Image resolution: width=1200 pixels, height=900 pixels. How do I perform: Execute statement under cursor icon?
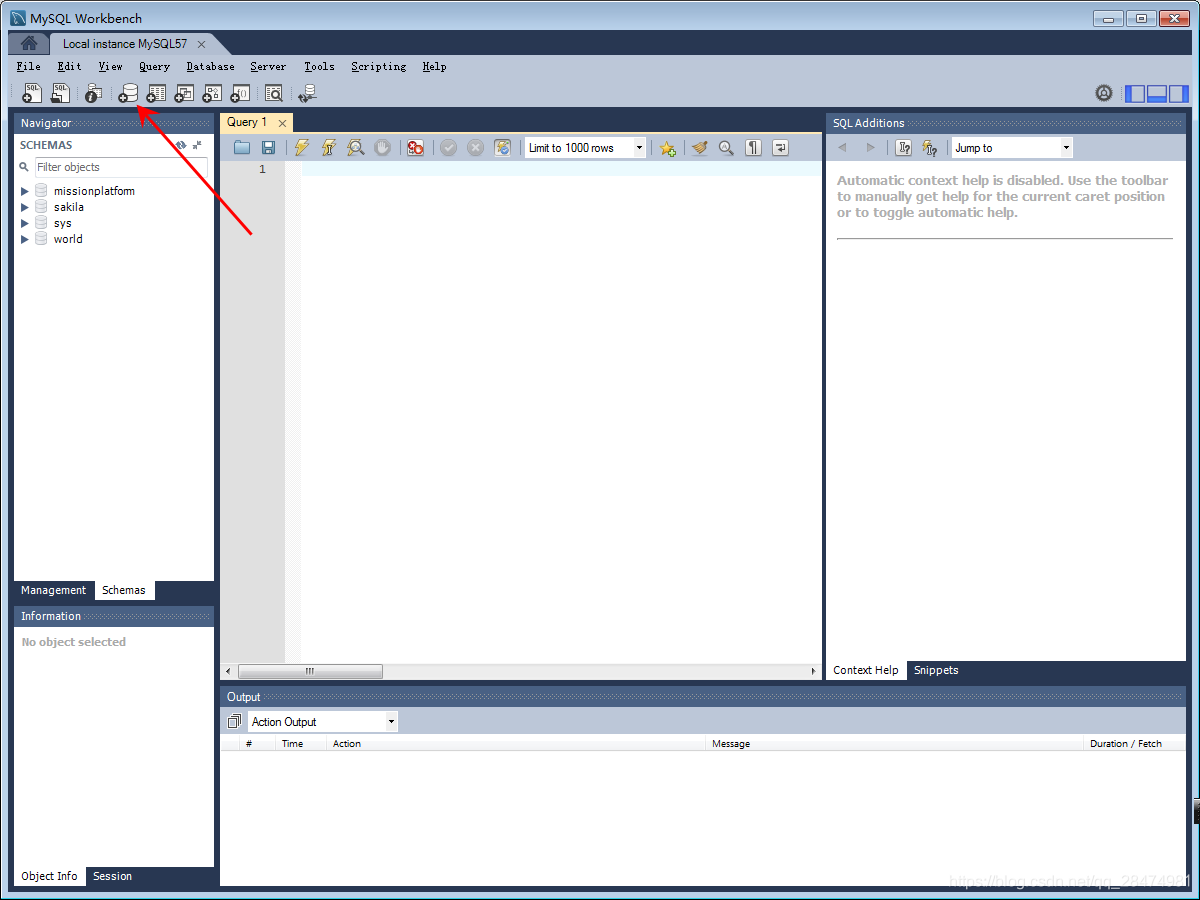(x=328, y=147)
